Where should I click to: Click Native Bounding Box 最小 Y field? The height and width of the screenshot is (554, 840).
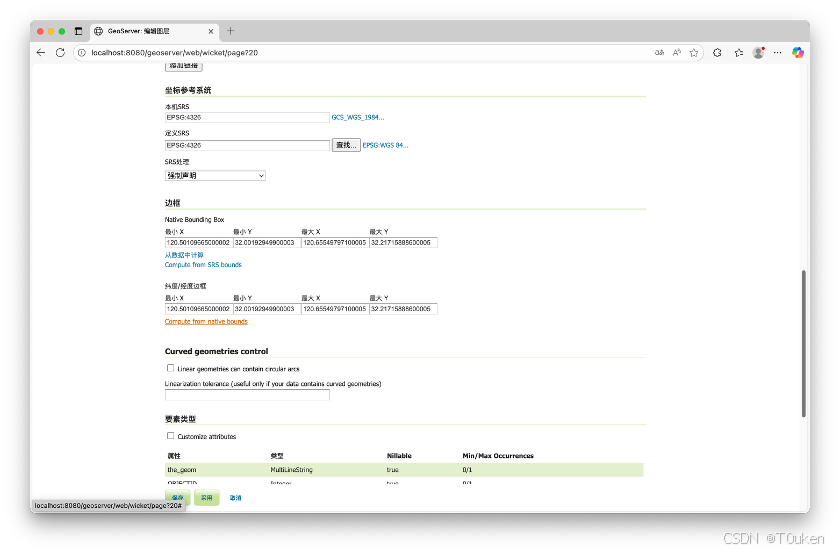(267, 243)
